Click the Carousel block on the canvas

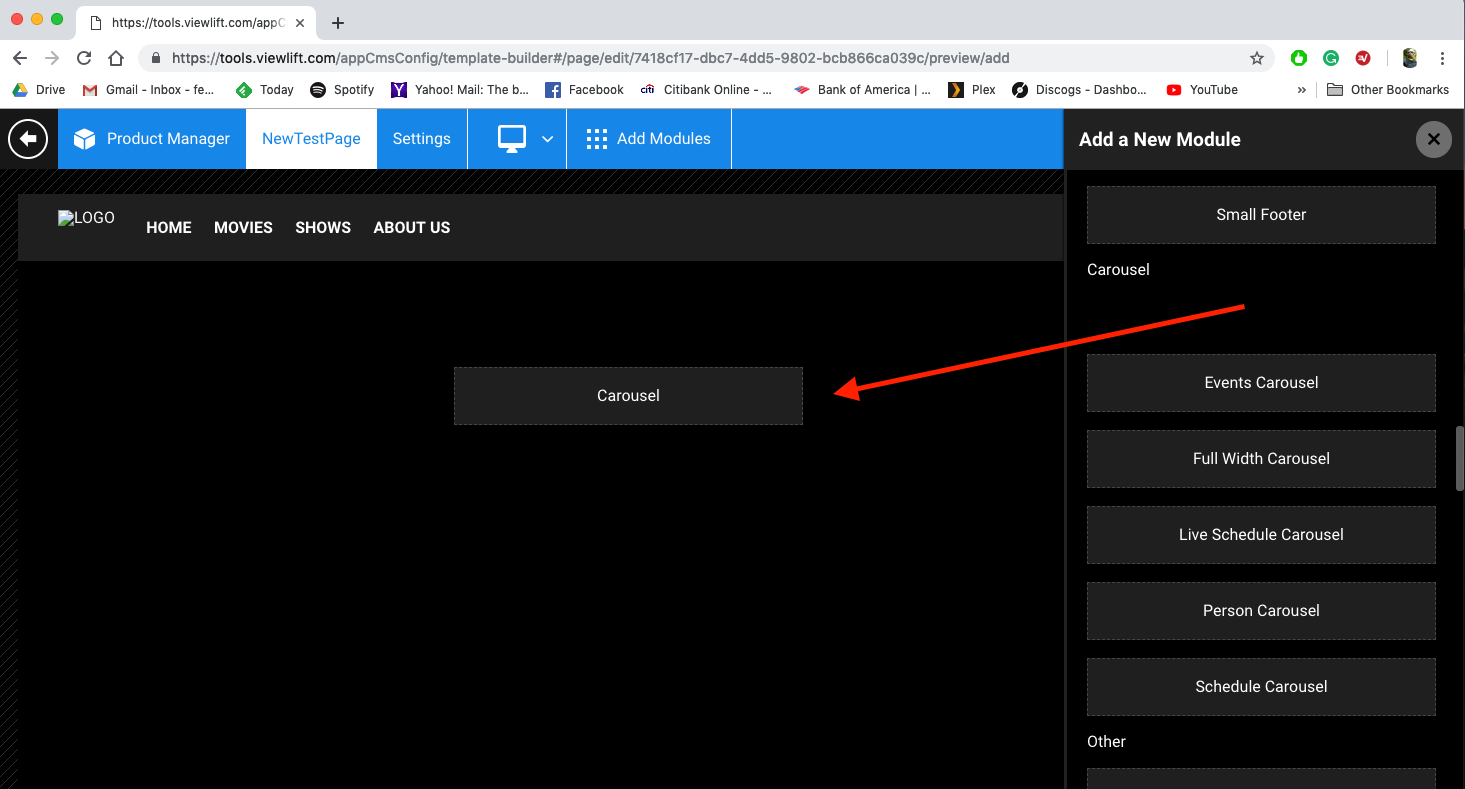628,396
